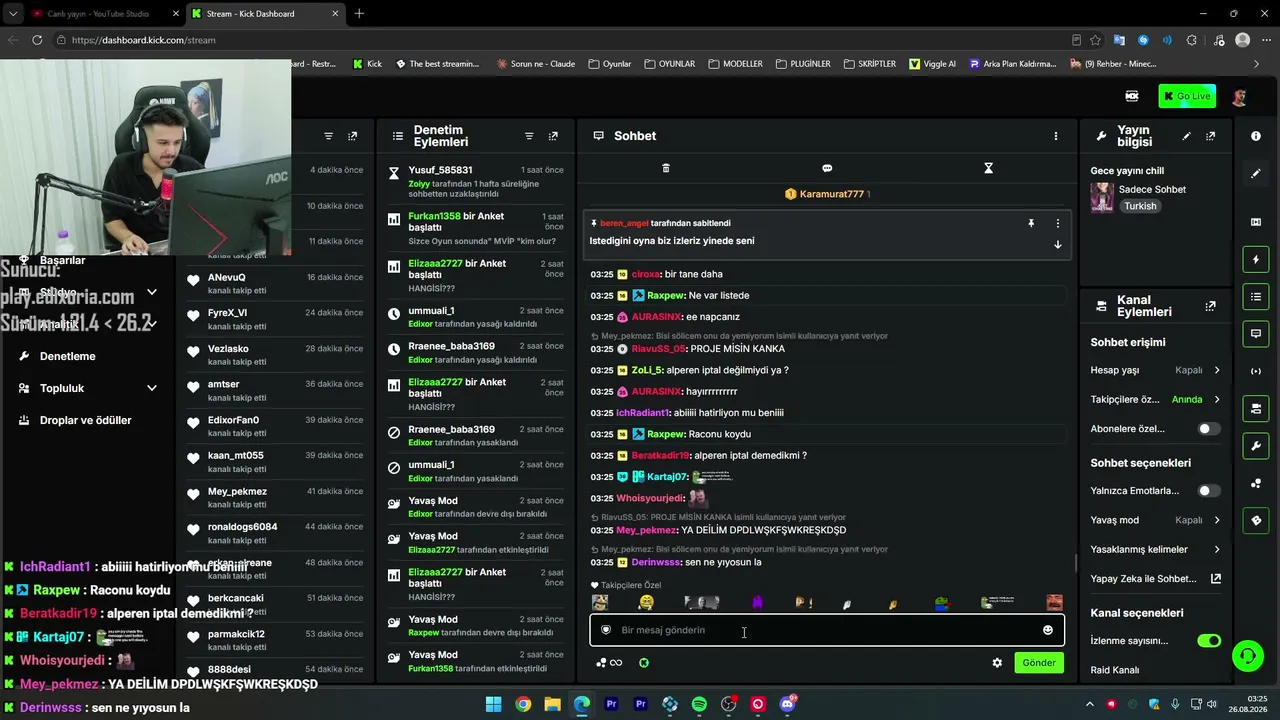The image size is (1280, 720).
Task: Open the SKRİPTLER bookmarks folder
Action: [x=869, y=64]
